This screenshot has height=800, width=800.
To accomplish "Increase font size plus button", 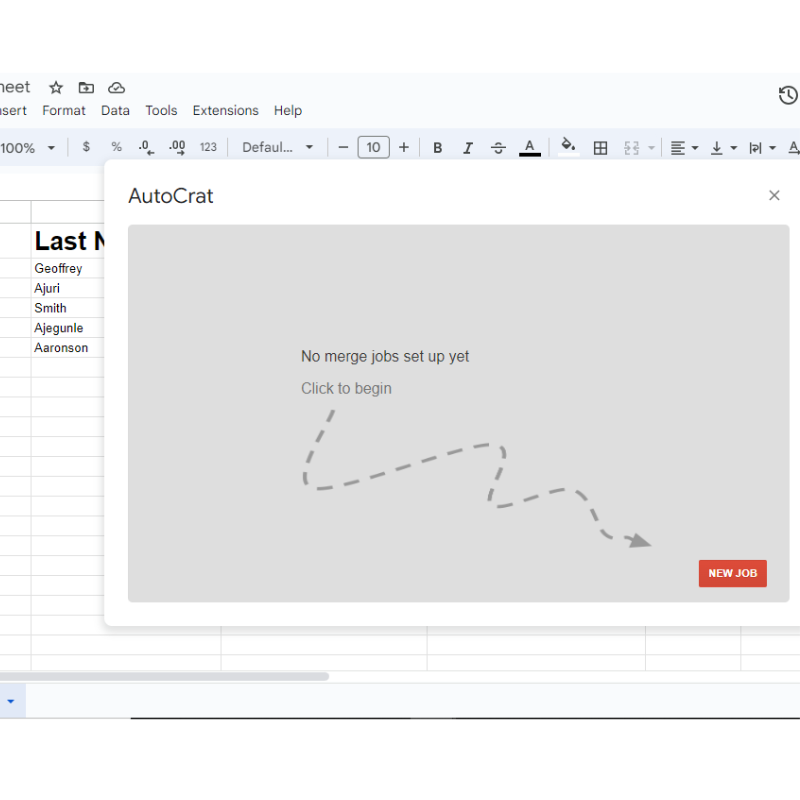I will (x=404, y=147).
